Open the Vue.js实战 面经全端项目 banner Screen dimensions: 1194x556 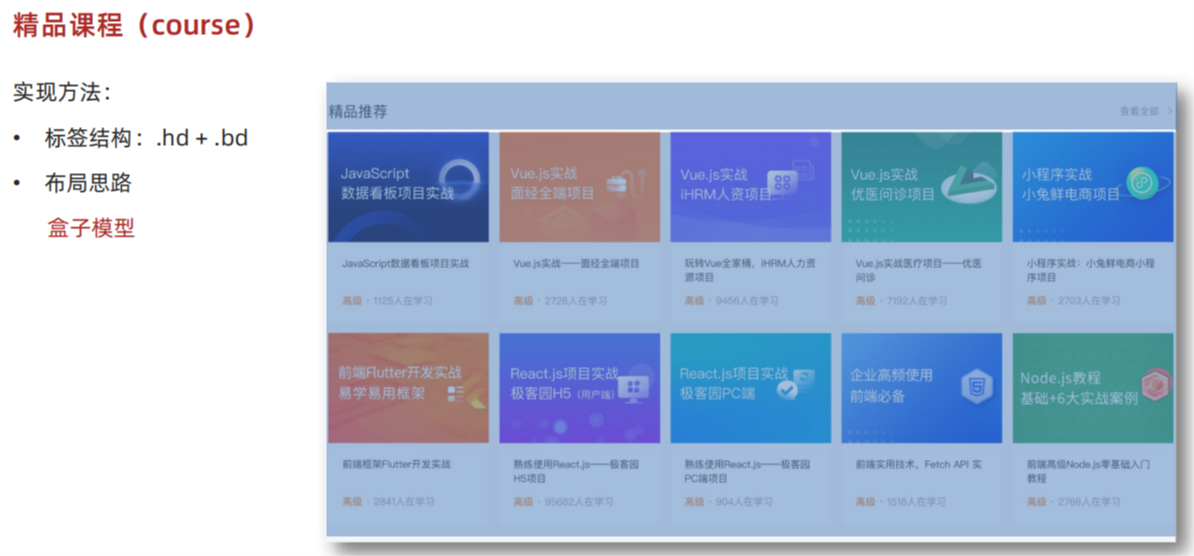click(579, 187)
